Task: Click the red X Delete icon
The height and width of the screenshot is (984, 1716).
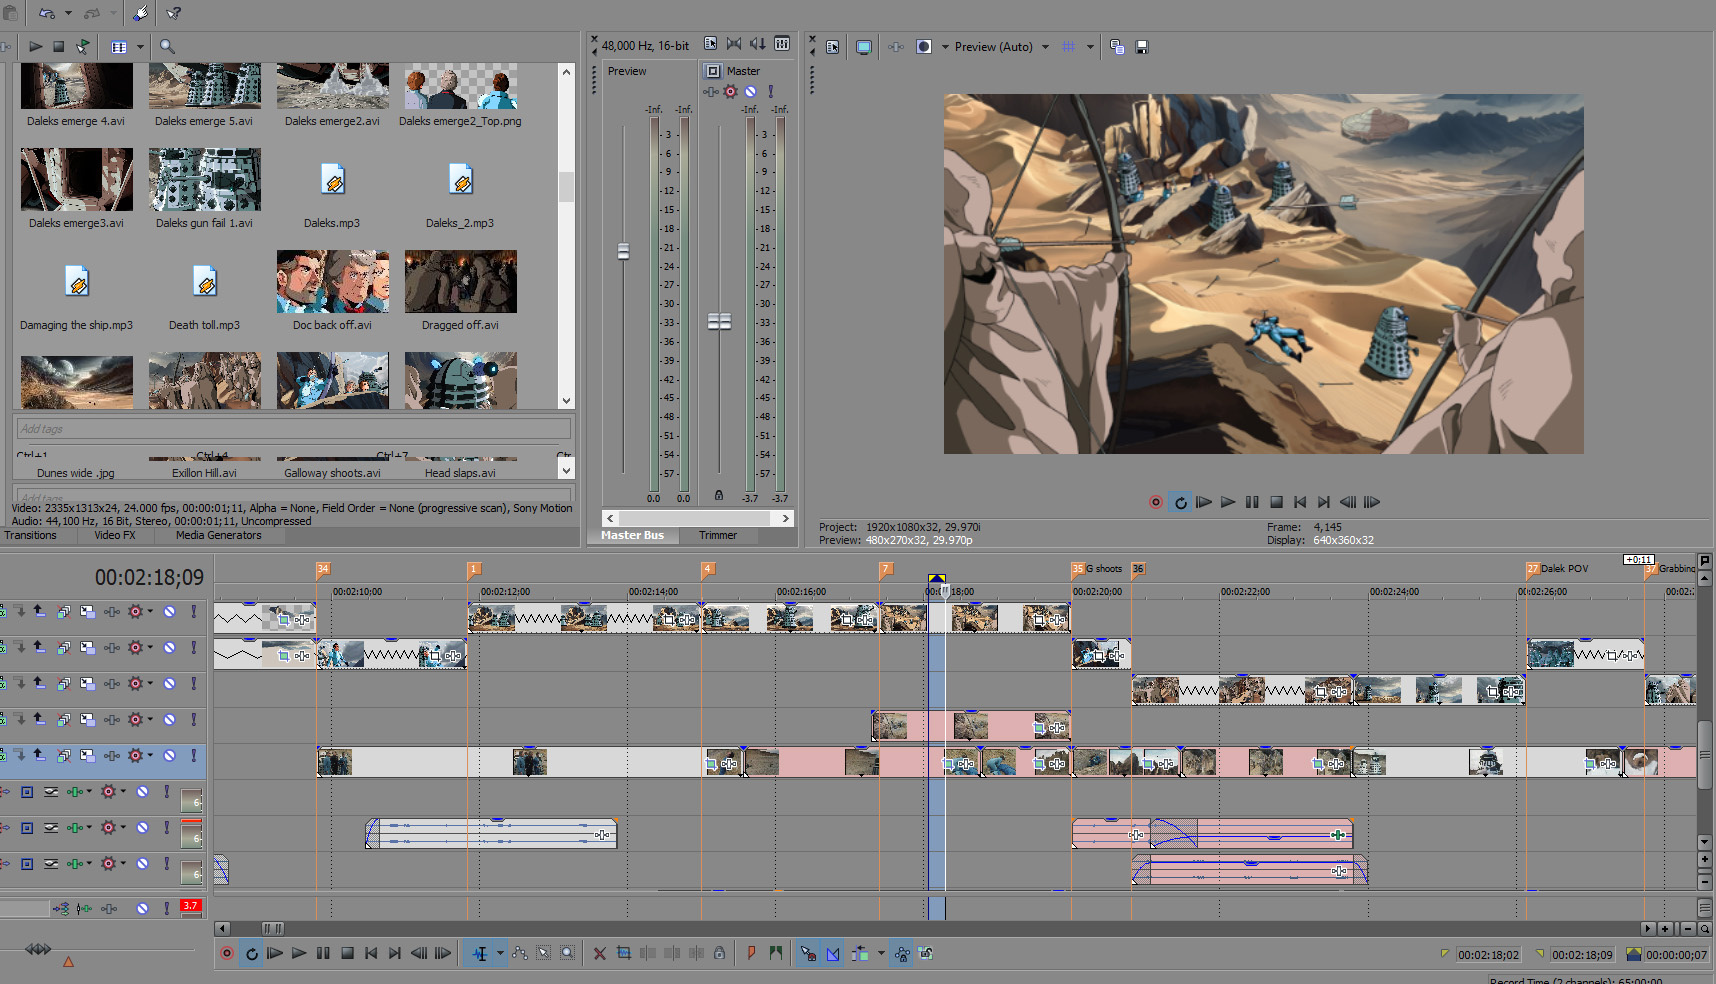Action: [600, 954]
